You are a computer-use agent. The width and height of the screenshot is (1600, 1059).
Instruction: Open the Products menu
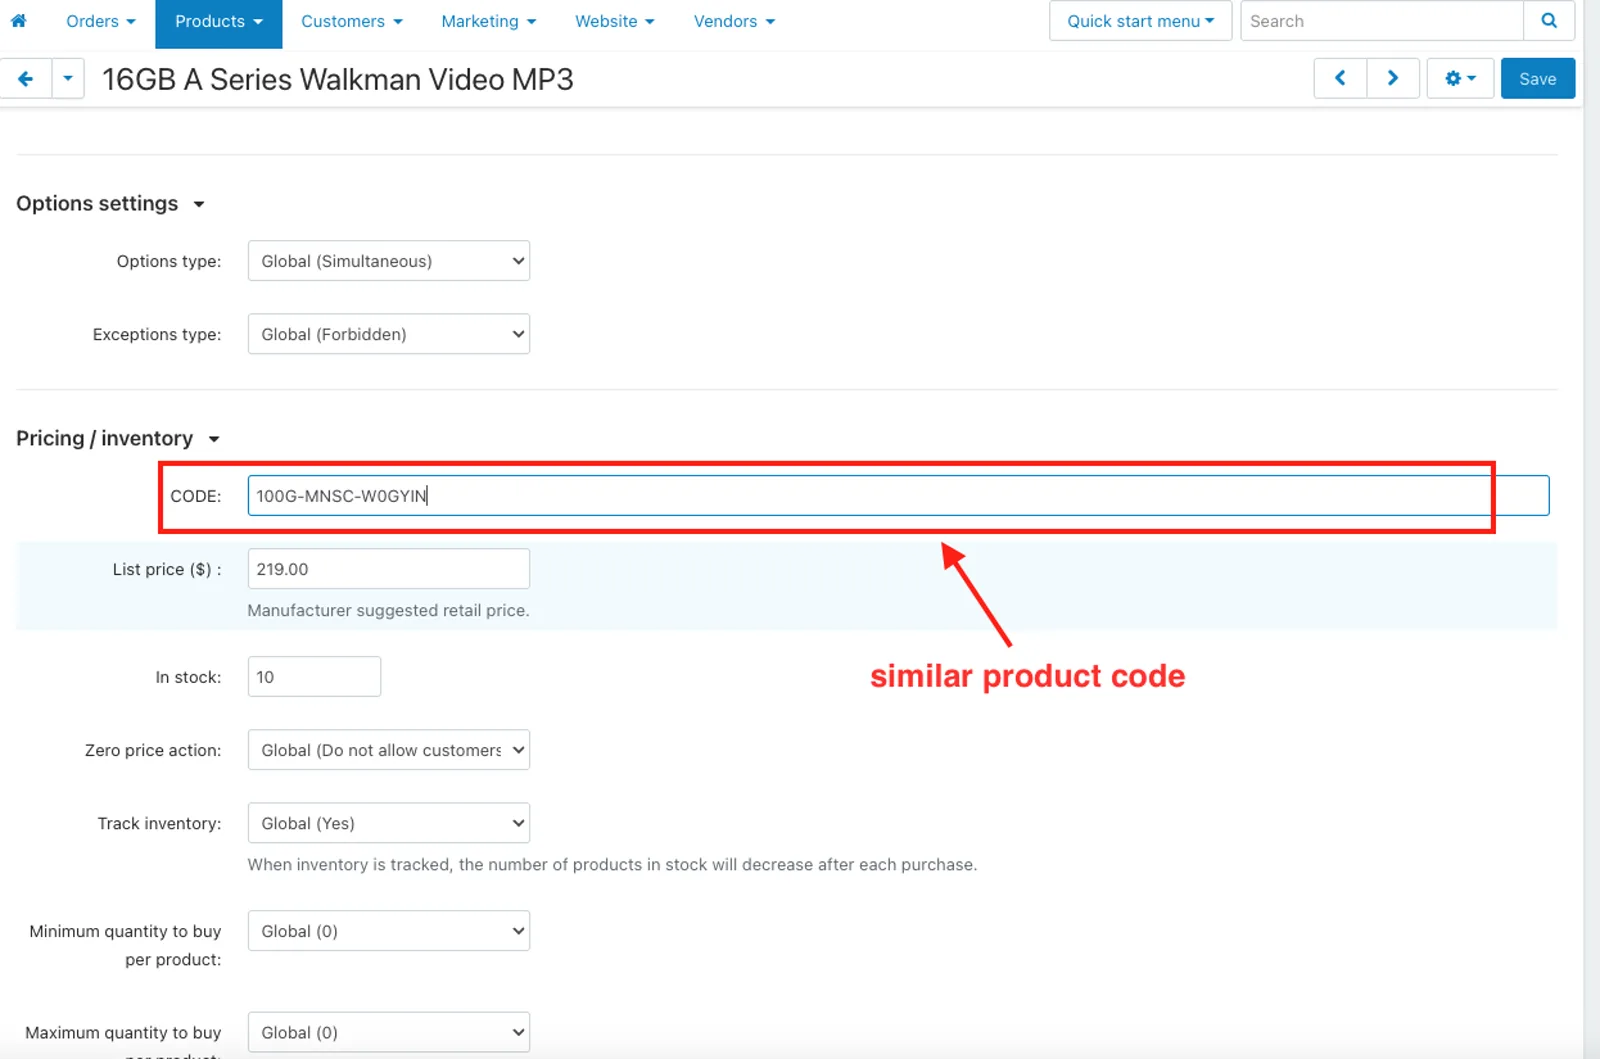[219, 22]
